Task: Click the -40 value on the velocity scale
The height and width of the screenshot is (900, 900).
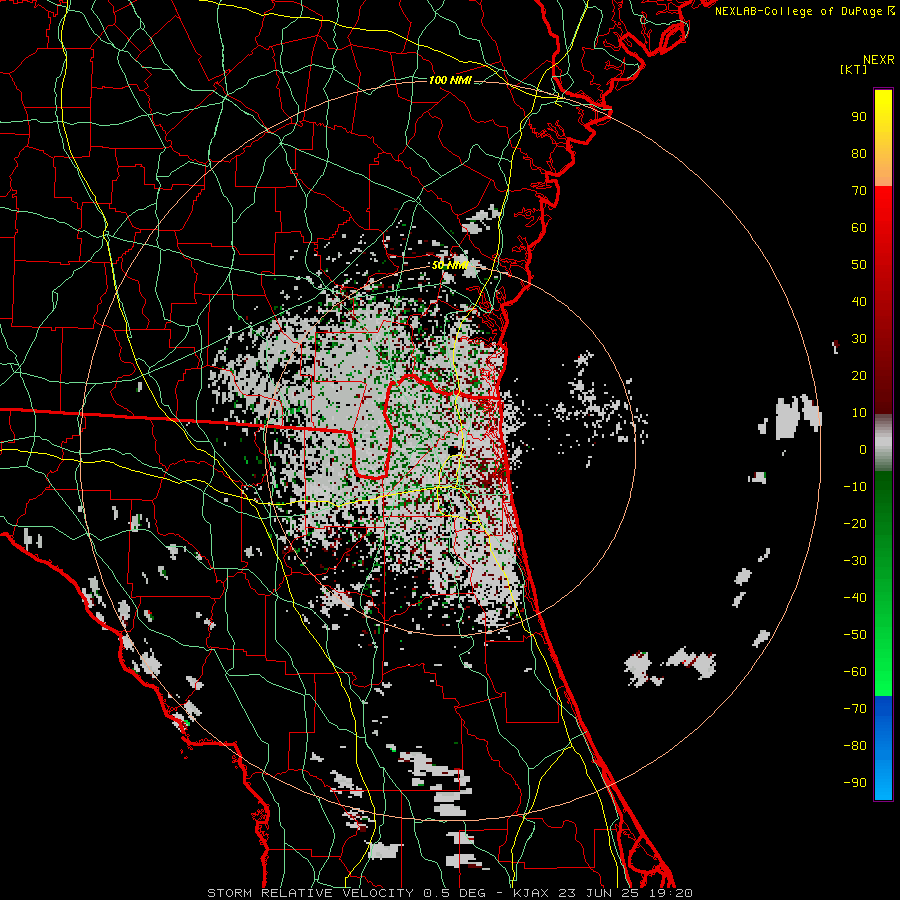Action: point(855,598)
